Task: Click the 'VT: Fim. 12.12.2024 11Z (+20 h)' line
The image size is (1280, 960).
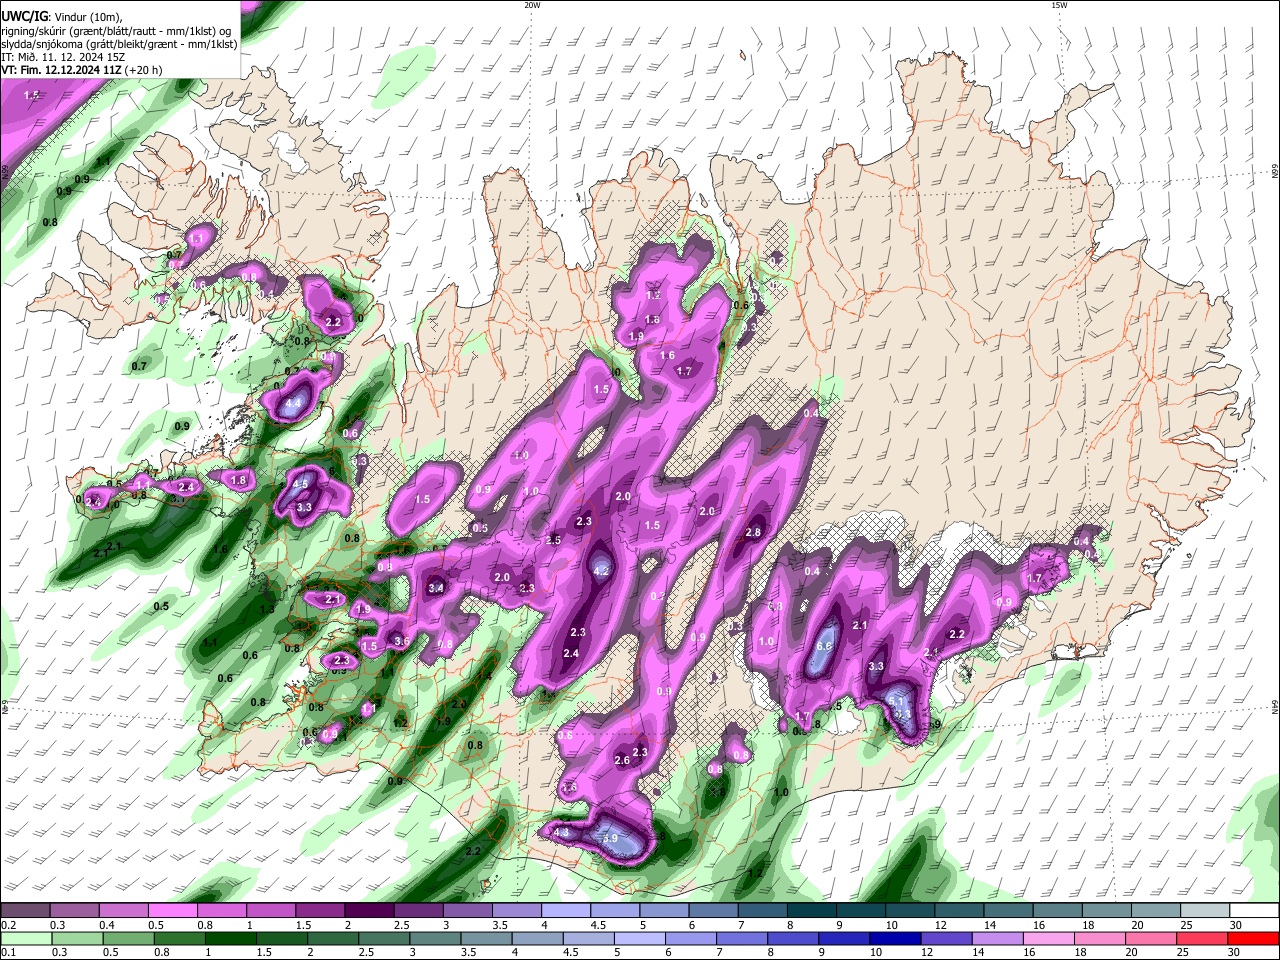Action: point(82,70)
